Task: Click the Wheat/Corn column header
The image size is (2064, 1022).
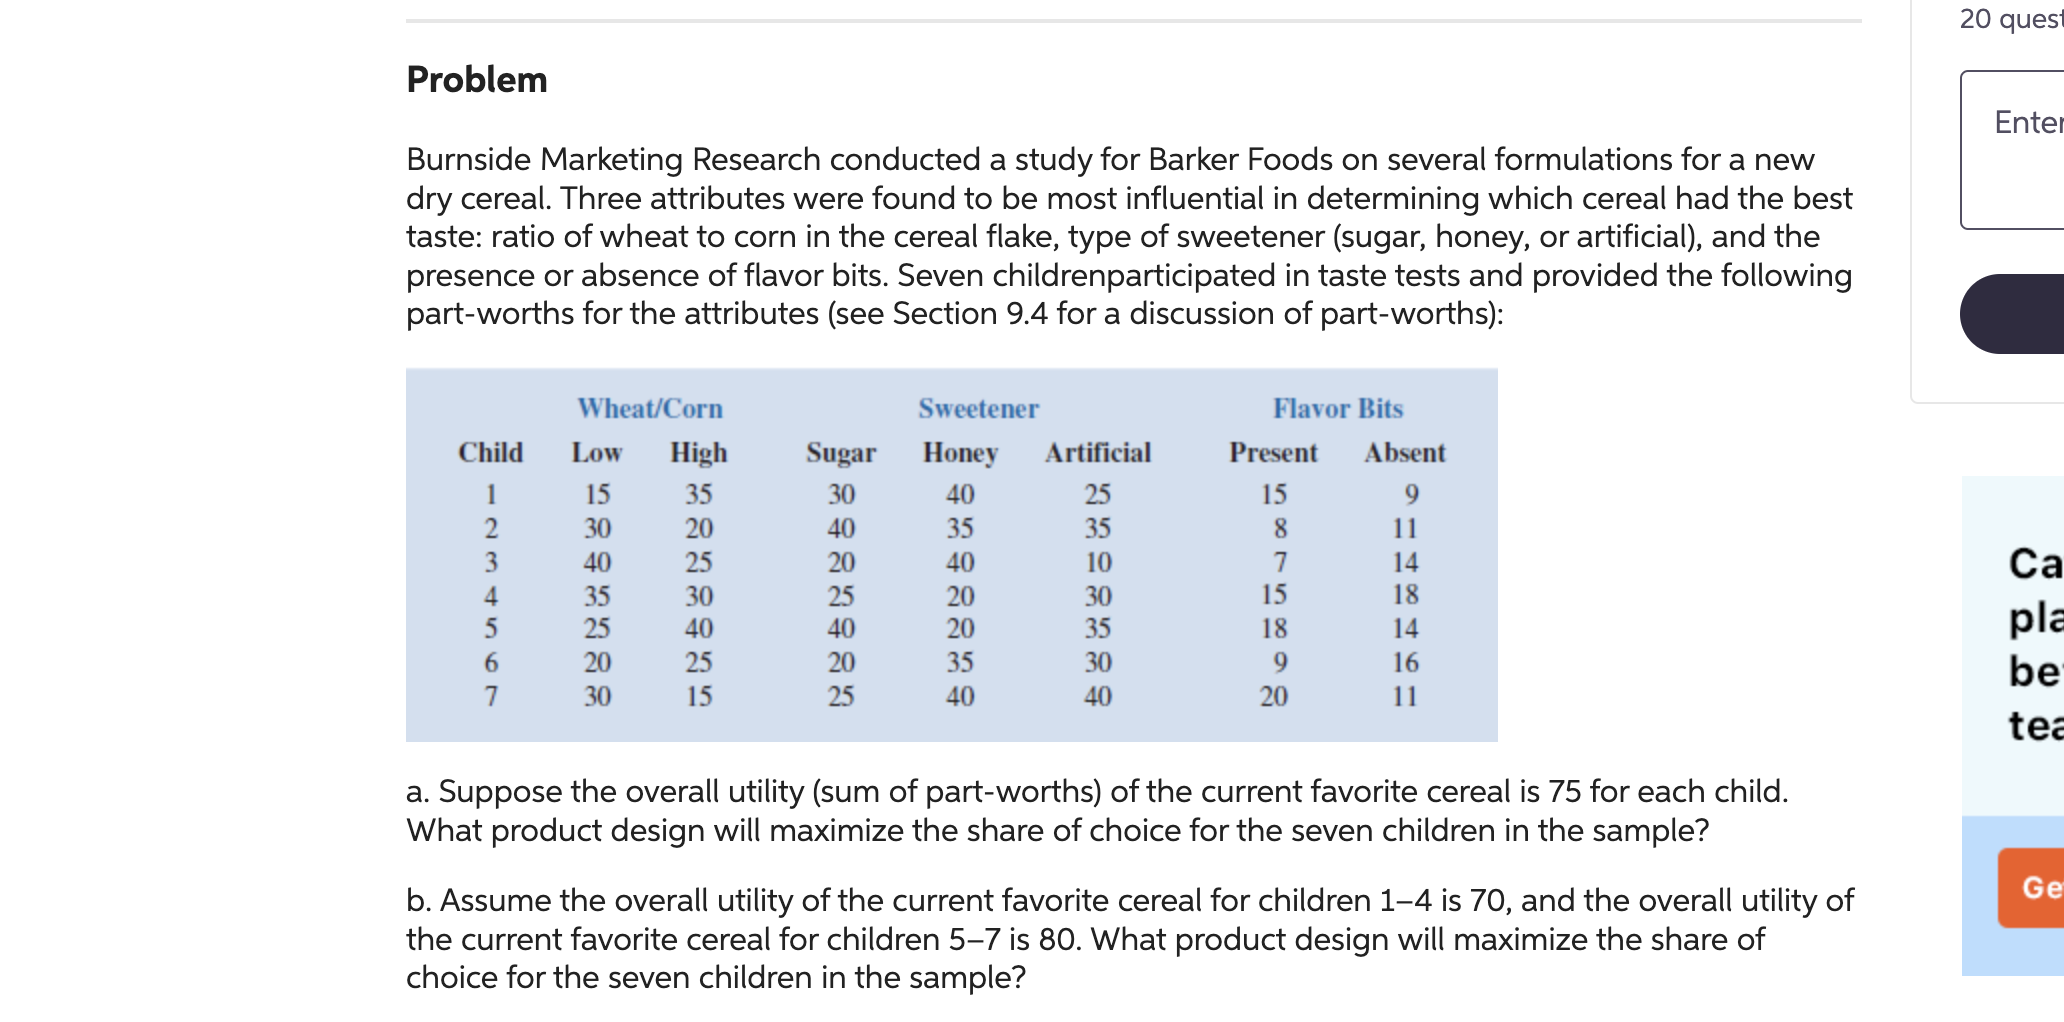Action: tap(650, 407)
